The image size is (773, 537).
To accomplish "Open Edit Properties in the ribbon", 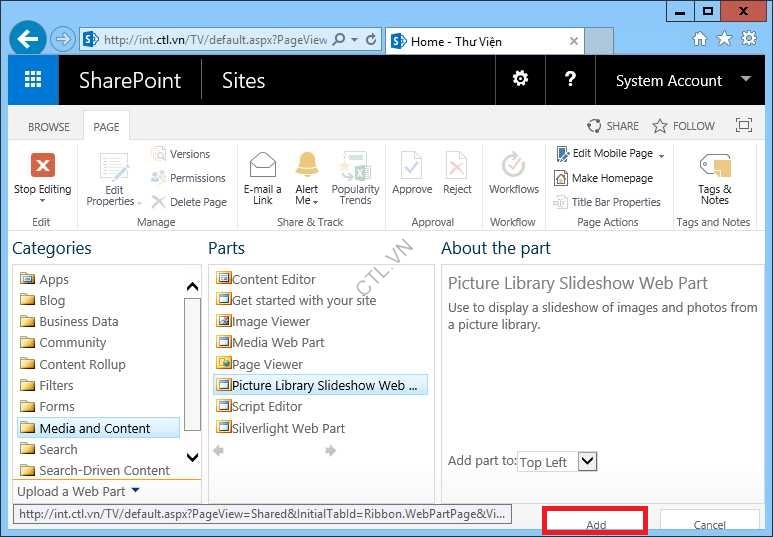I will 114,172.
